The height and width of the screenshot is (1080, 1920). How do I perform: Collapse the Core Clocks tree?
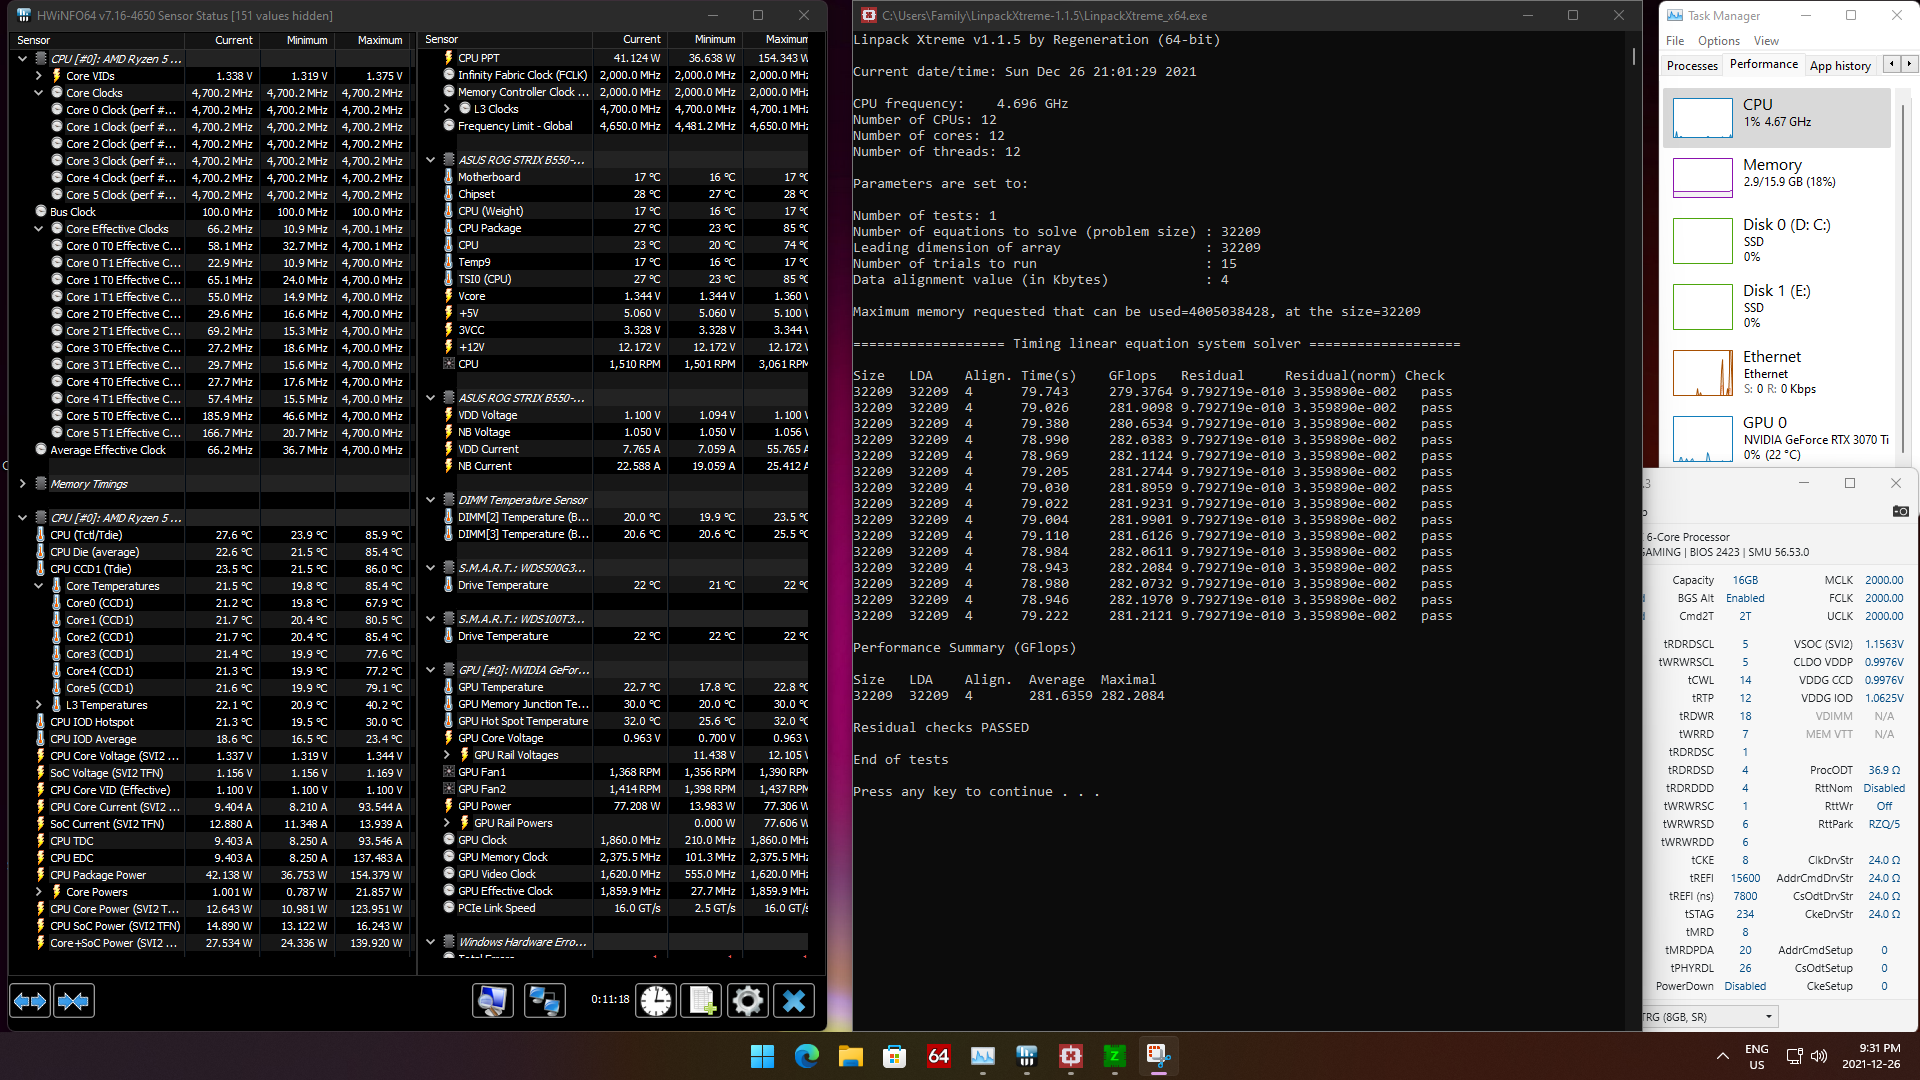tap(39, 93)
